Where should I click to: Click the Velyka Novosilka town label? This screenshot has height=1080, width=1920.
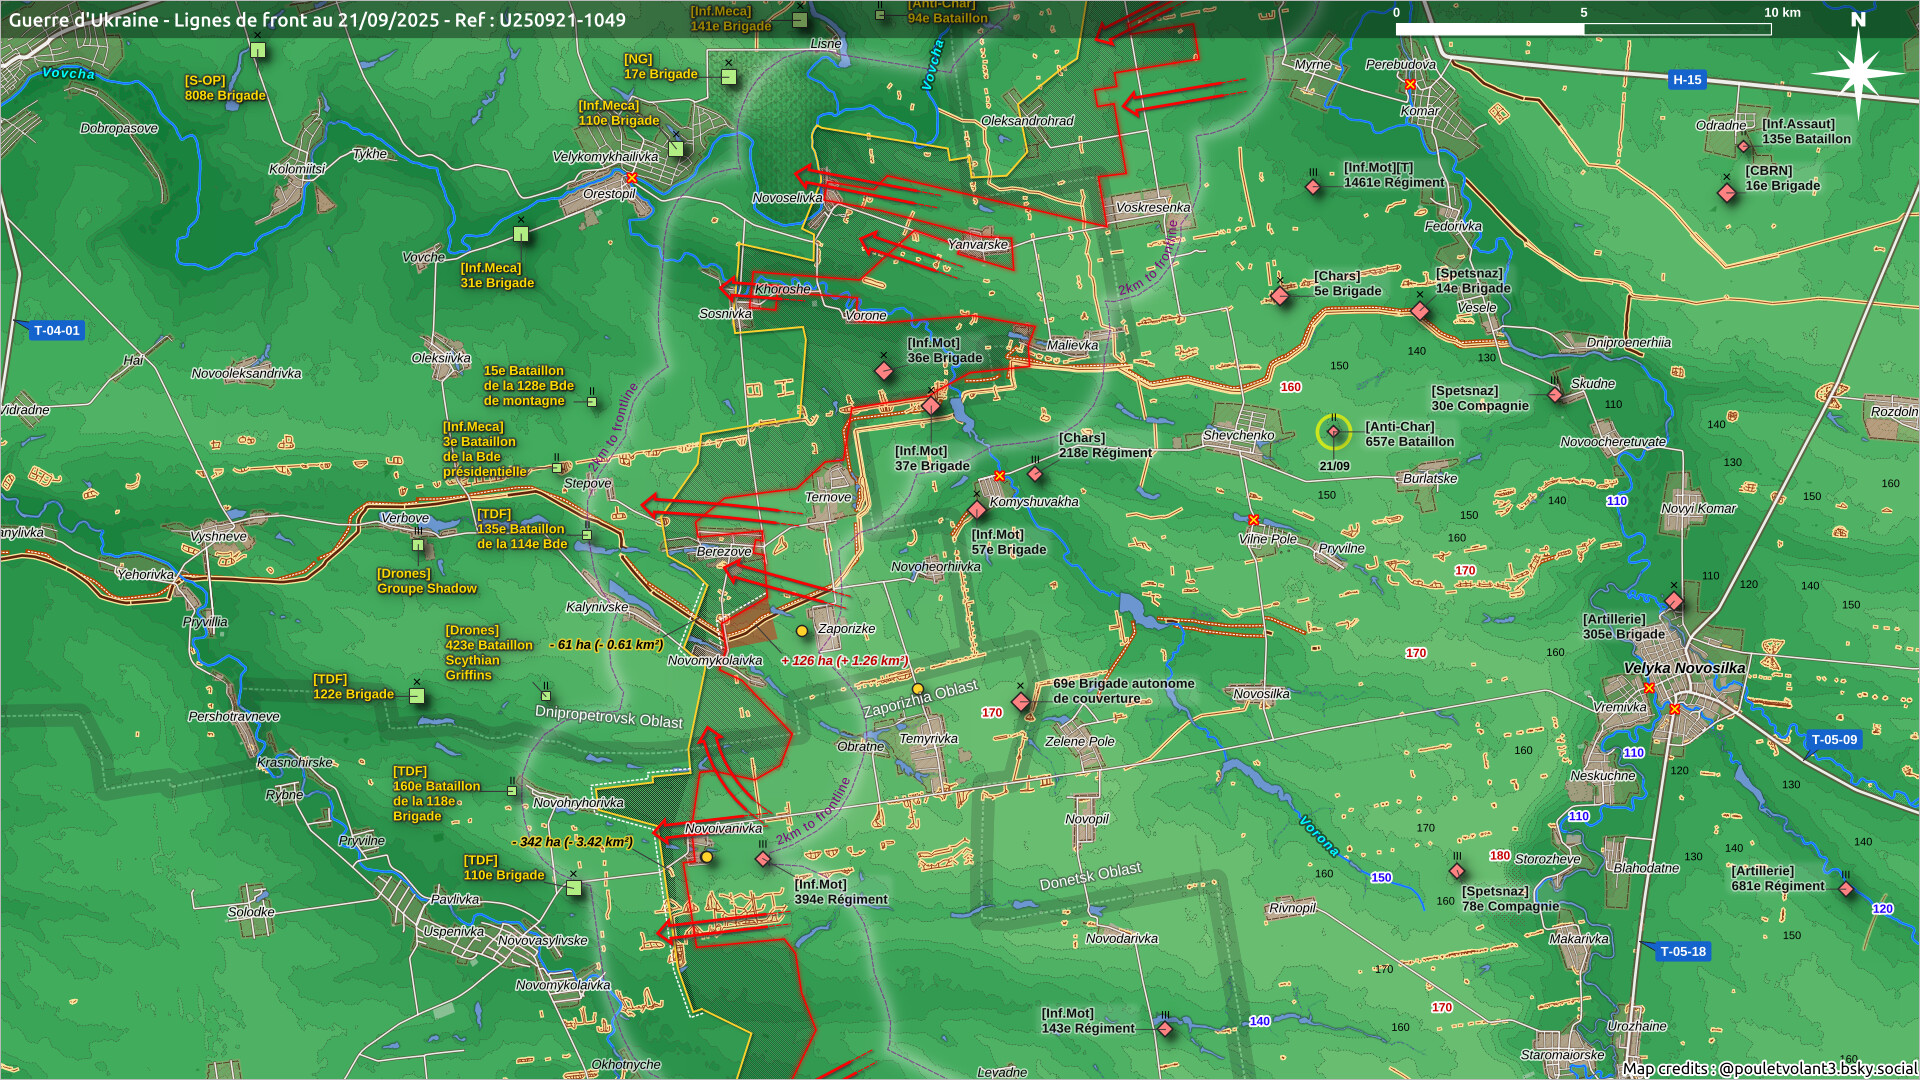tap(1684, 668)
